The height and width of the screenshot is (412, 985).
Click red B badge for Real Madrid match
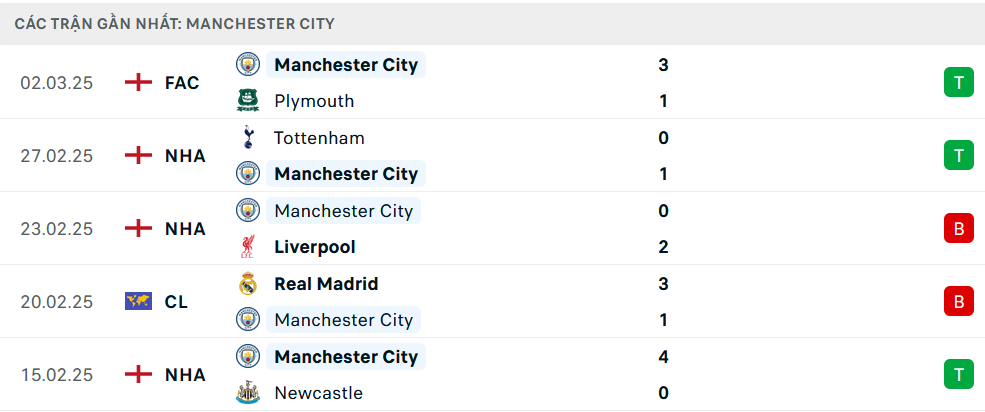tap(958, 301)
